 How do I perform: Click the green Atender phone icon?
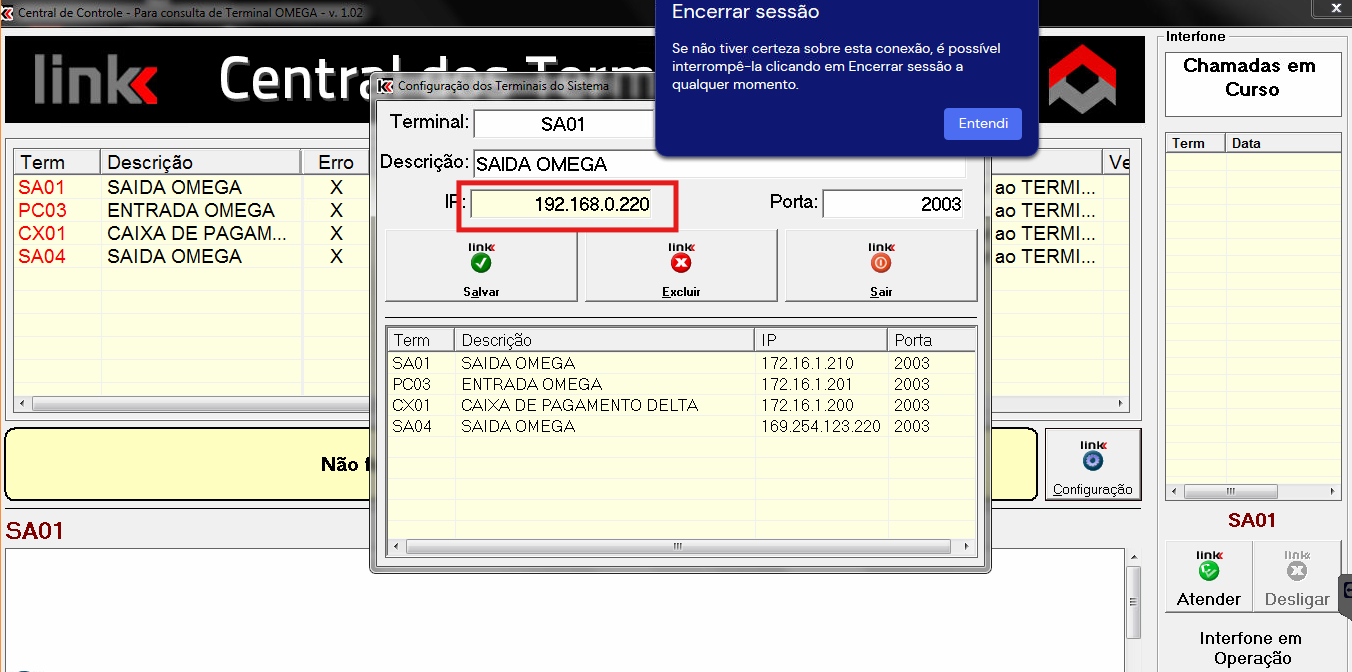(1209, 570)
